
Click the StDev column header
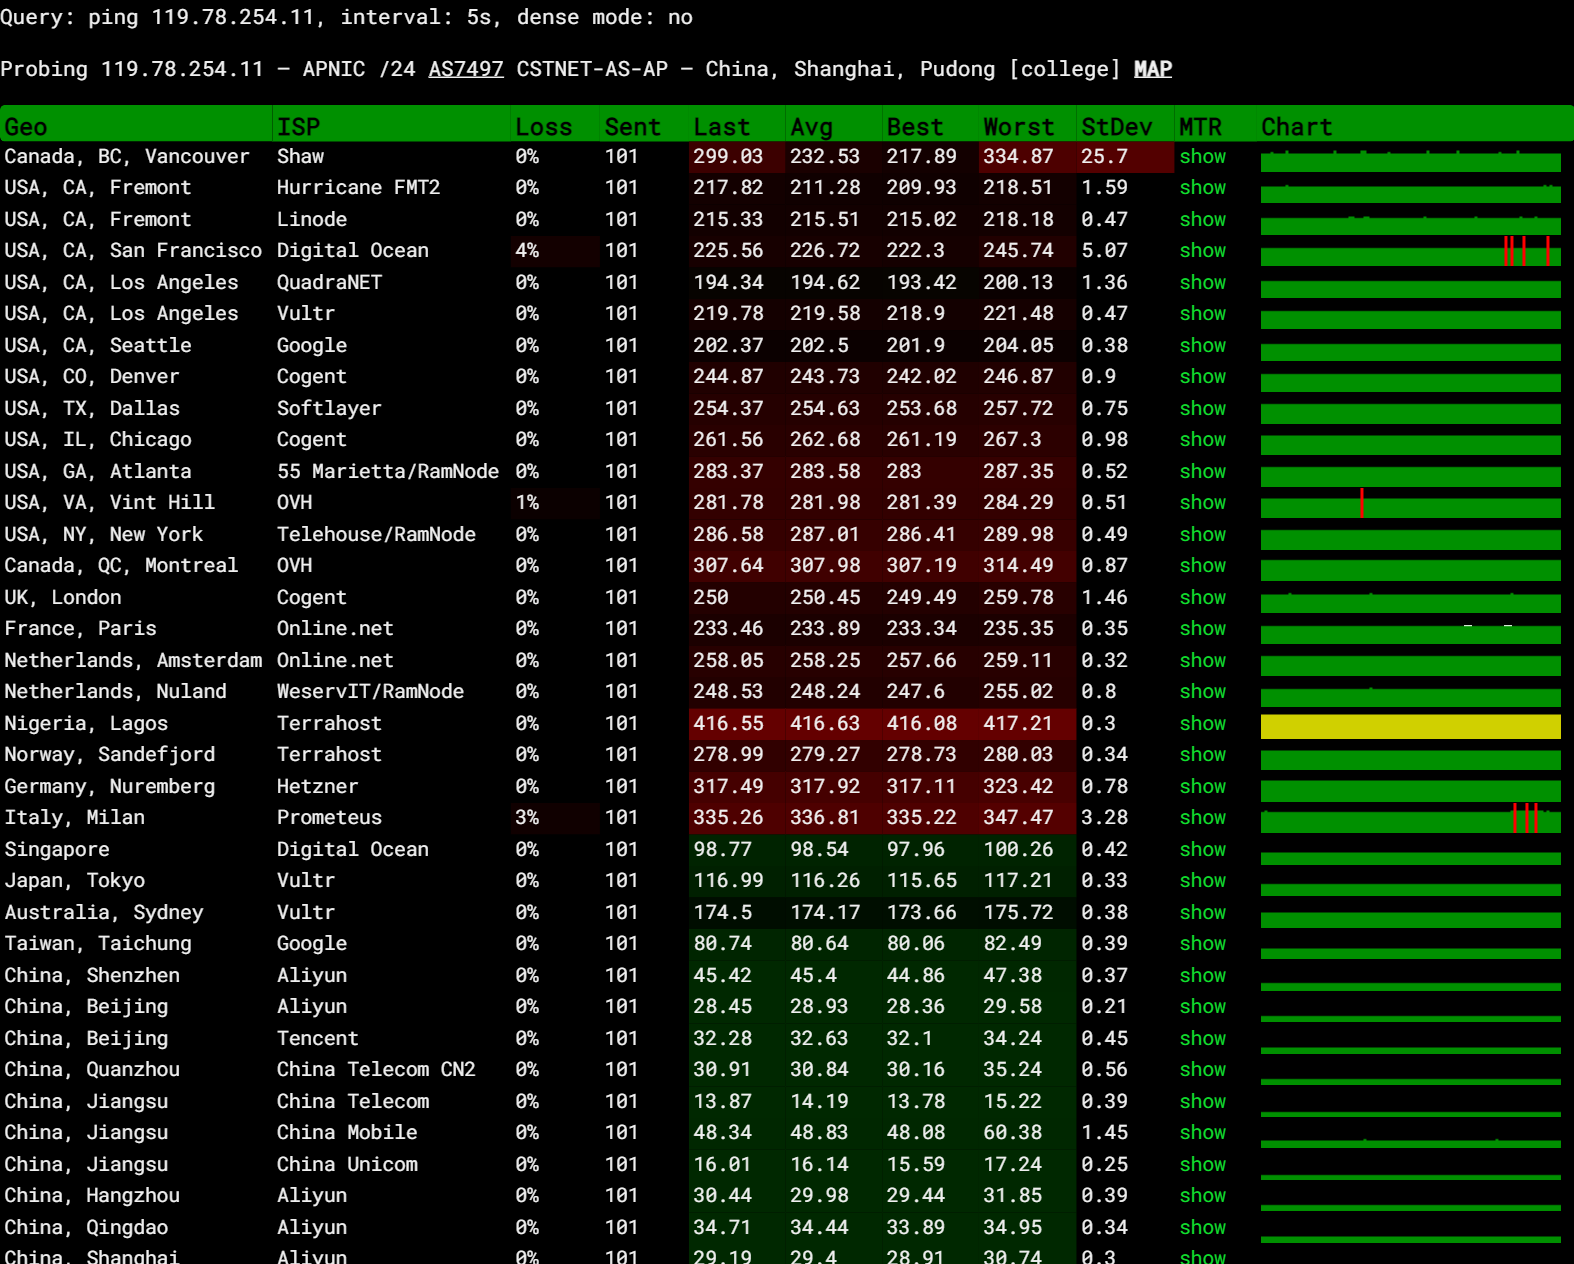1116,127
